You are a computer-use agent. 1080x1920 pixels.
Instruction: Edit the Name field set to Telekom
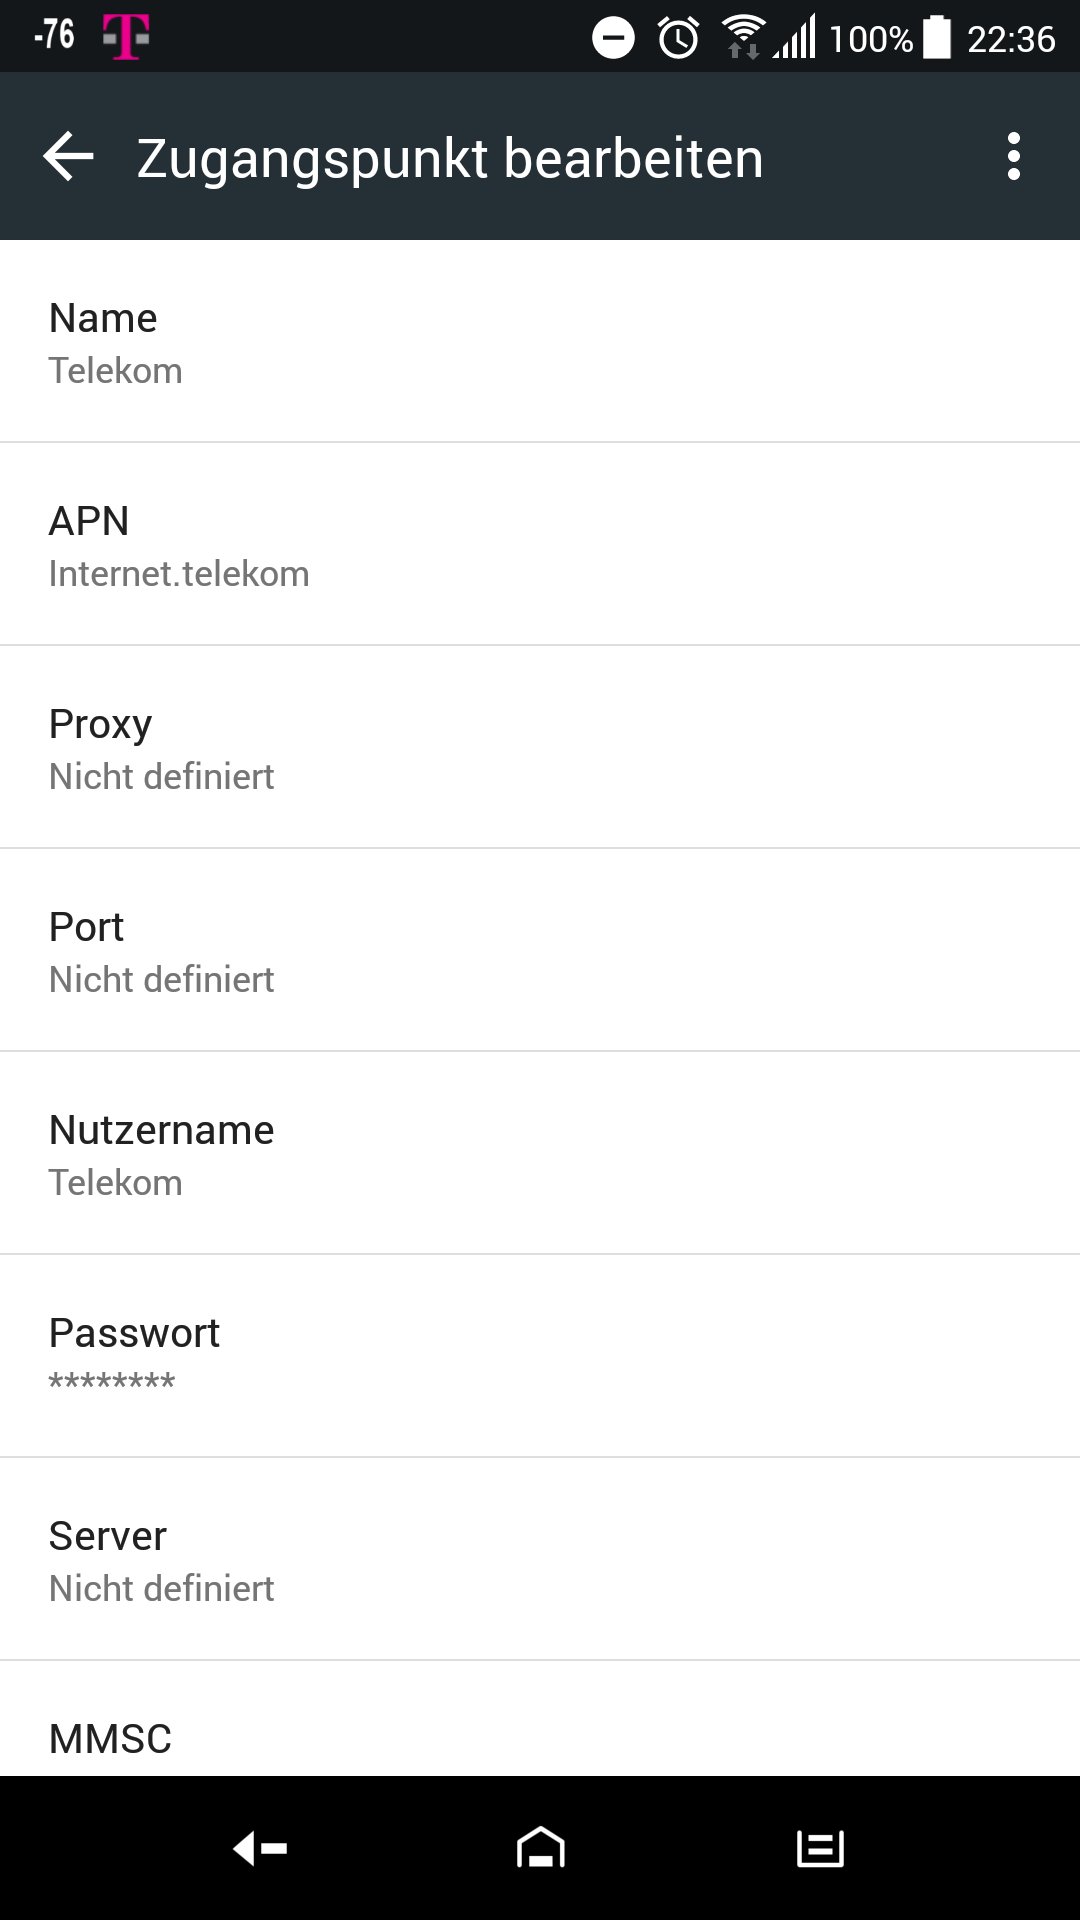(540, 342)
